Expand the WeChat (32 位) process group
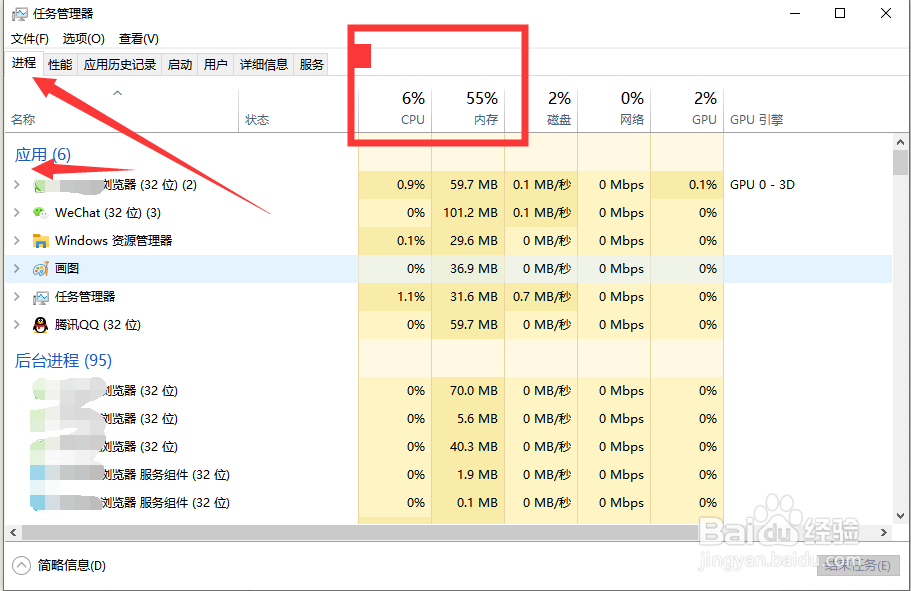Screen dimensions: 911x591 17,213
